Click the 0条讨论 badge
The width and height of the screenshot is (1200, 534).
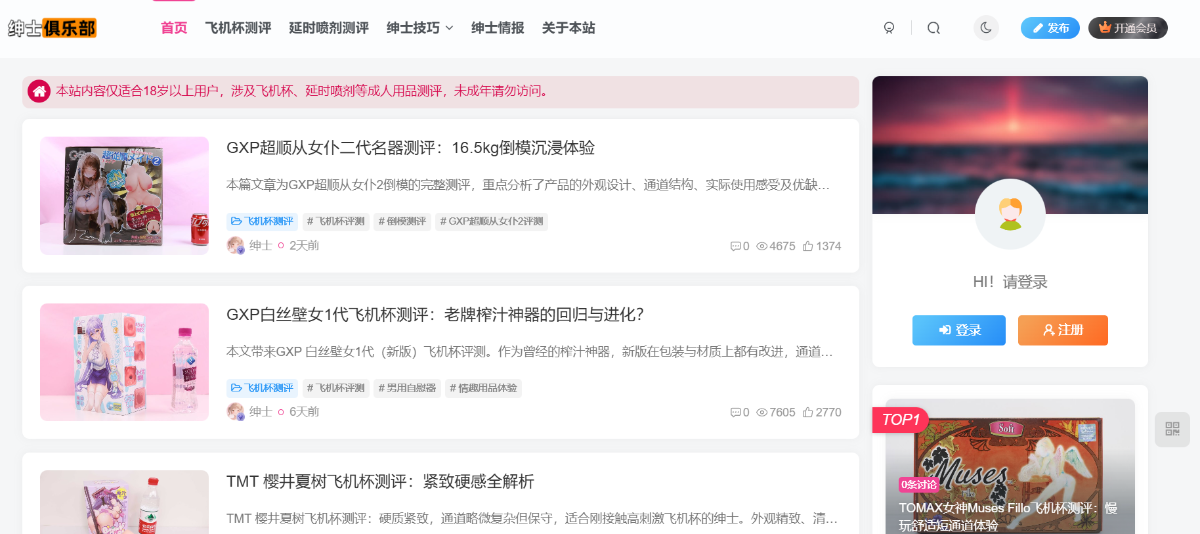(918, 485)
